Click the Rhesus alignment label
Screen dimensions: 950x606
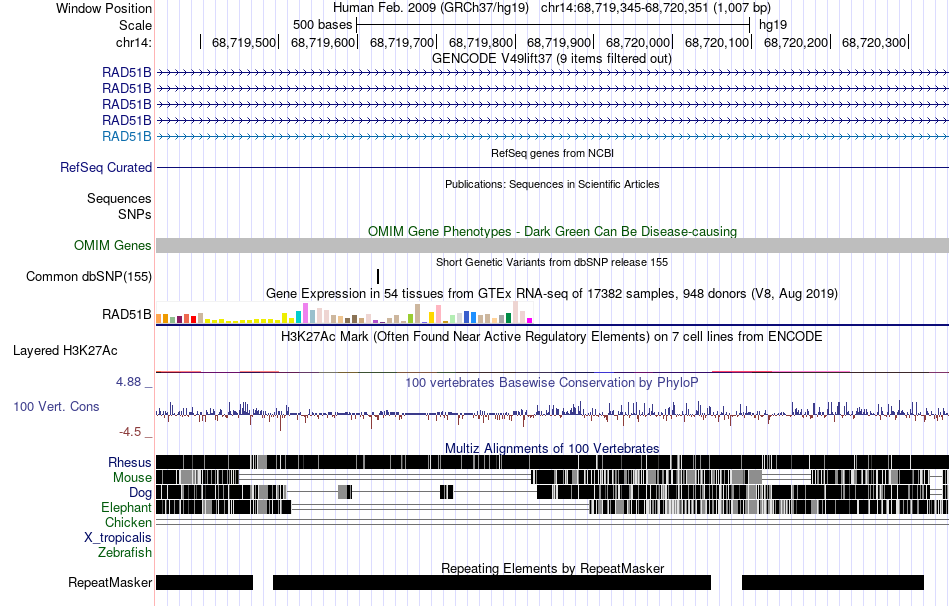130,462
